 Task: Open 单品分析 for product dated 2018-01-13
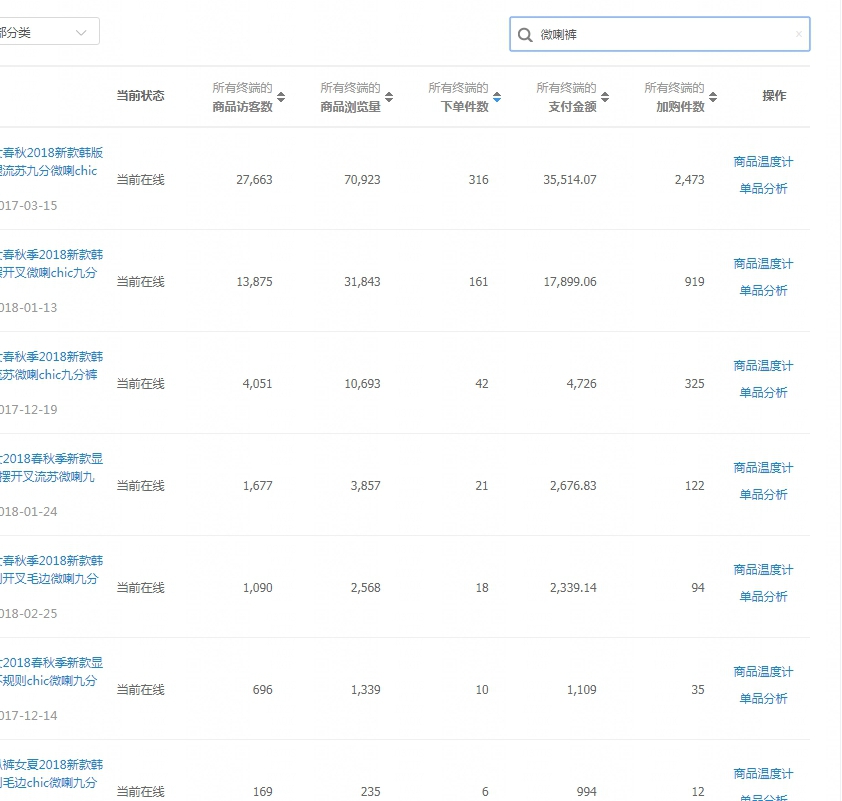(763, 291)
